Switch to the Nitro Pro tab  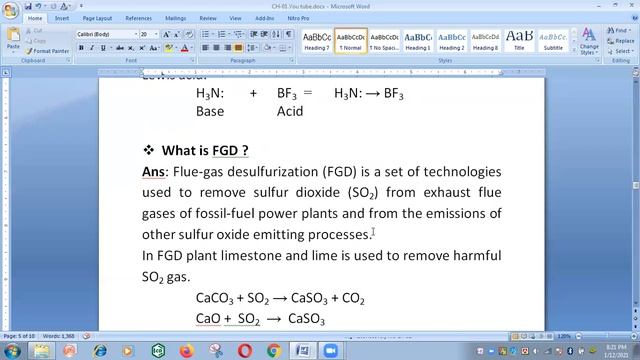[x=298, y=18]
